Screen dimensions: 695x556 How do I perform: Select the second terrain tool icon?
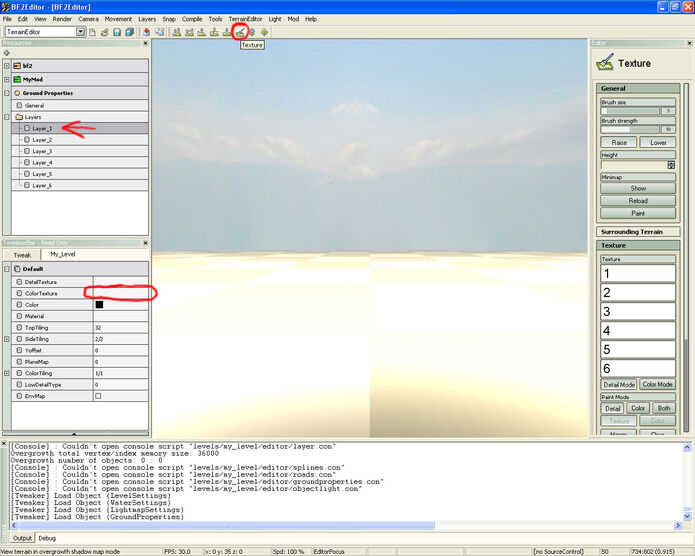189,32
